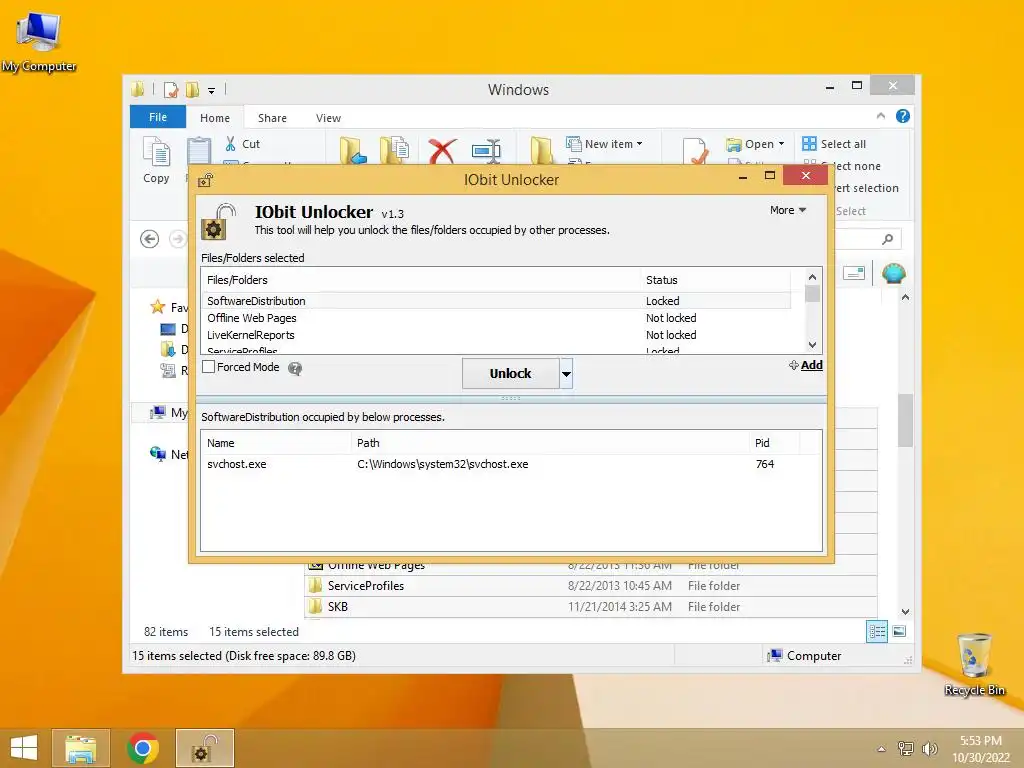
Task: Click the volume speaker tray icon
Action: [929, 748]
